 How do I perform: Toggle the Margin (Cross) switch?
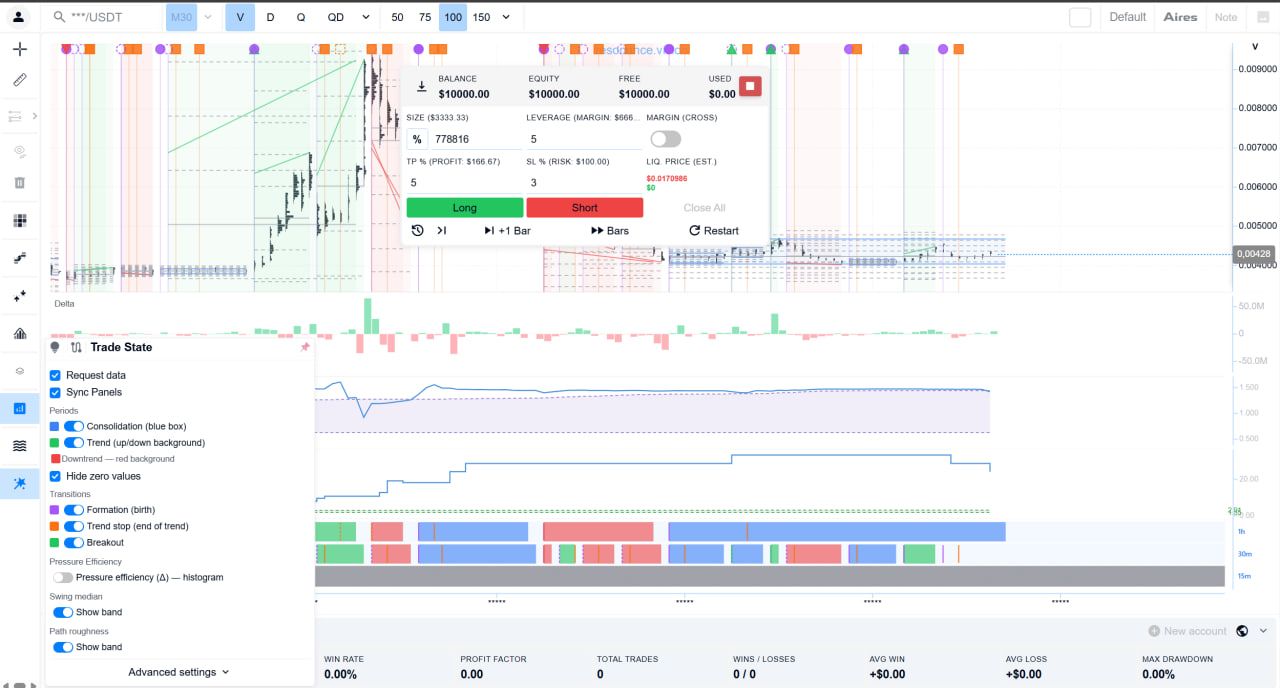[x=665, y=139]
